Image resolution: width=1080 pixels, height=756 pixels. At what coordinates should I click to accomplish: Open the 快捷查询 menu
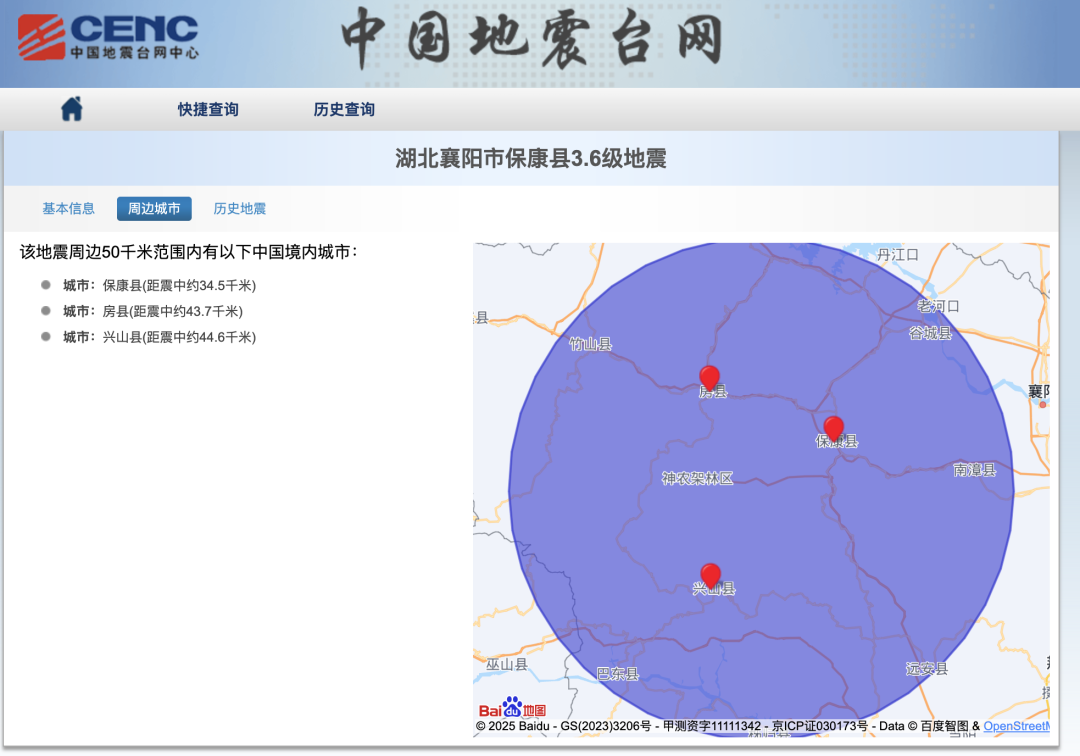pyautogui.click(x=208, y=110)
